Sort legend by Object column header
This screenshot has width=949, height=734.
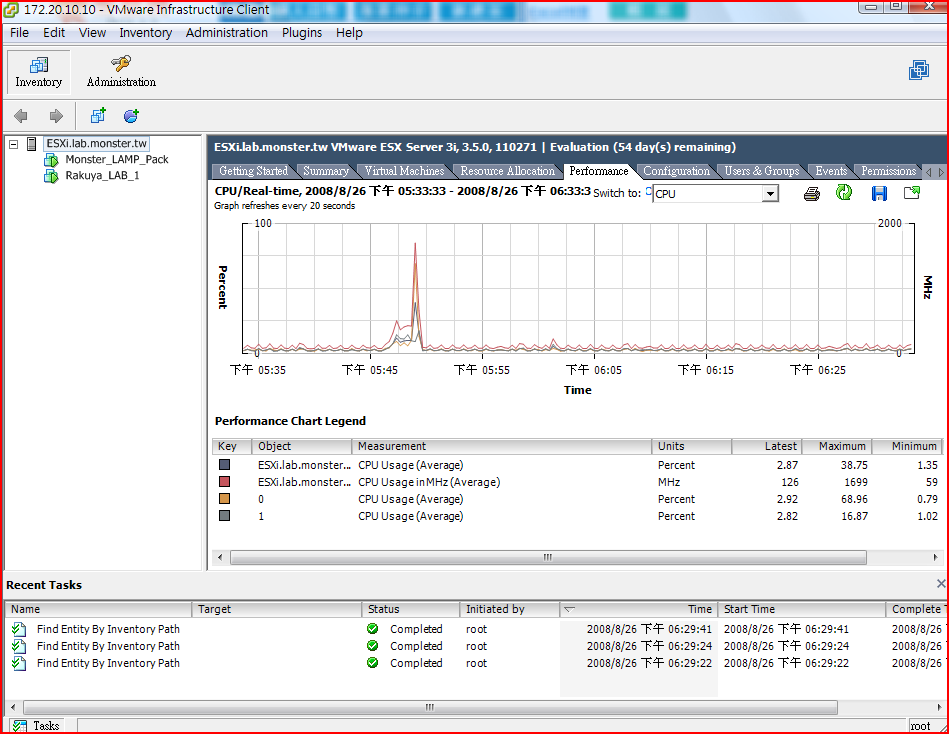(x=301, y=447)
